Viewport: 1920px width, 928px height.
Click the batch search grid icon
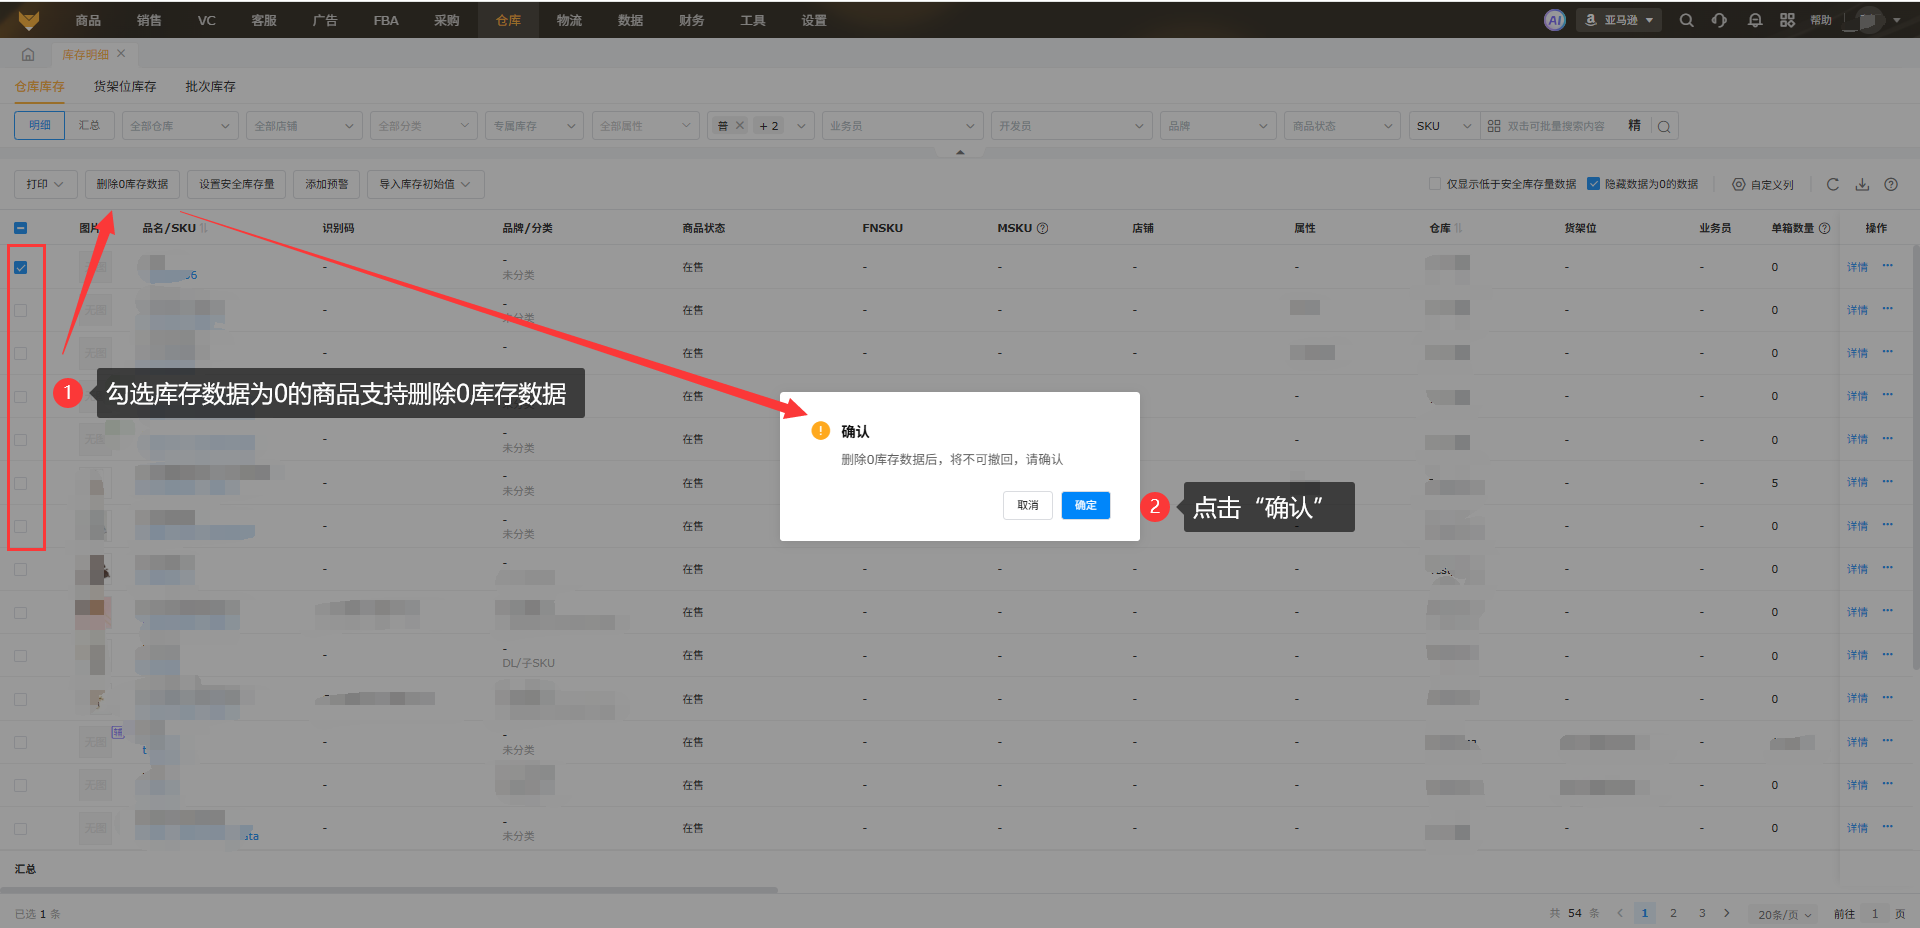click(1494, 126)
